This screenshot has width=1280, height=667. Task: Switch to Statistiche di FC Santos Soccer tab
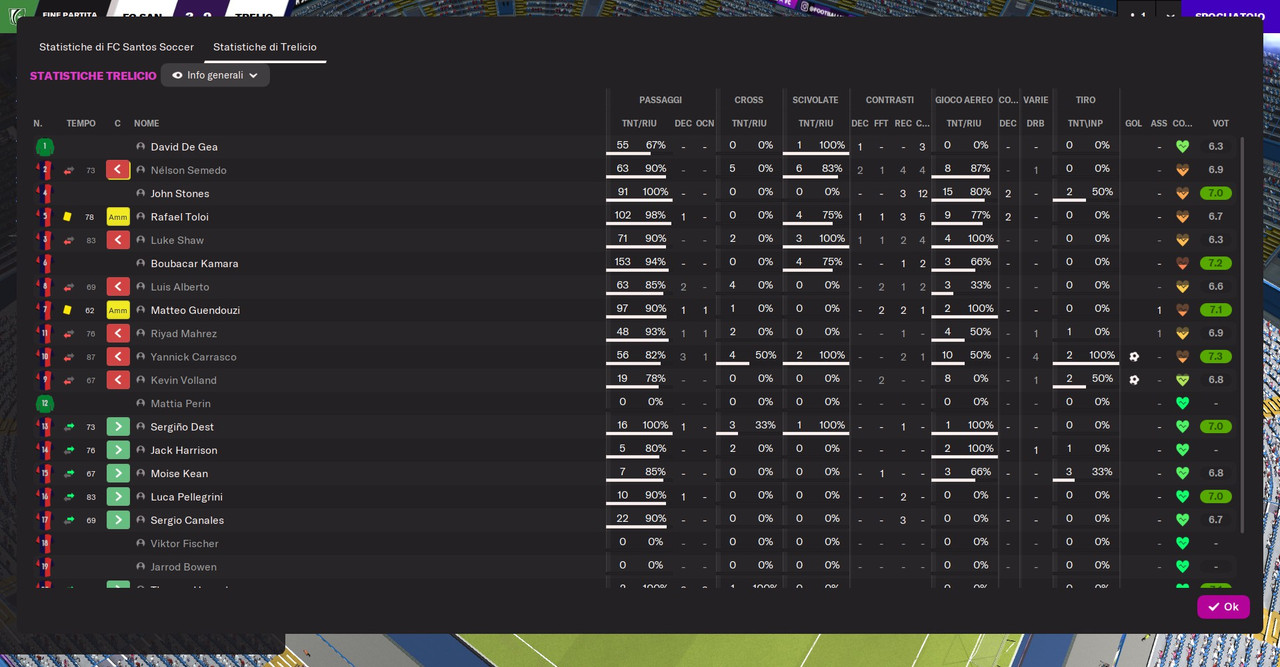coord(116,47)
